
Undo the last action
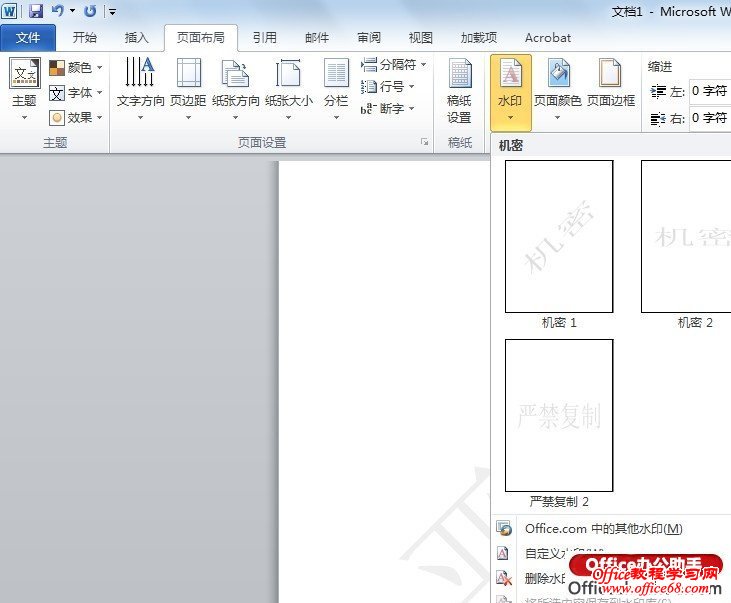tap(57, 11)
